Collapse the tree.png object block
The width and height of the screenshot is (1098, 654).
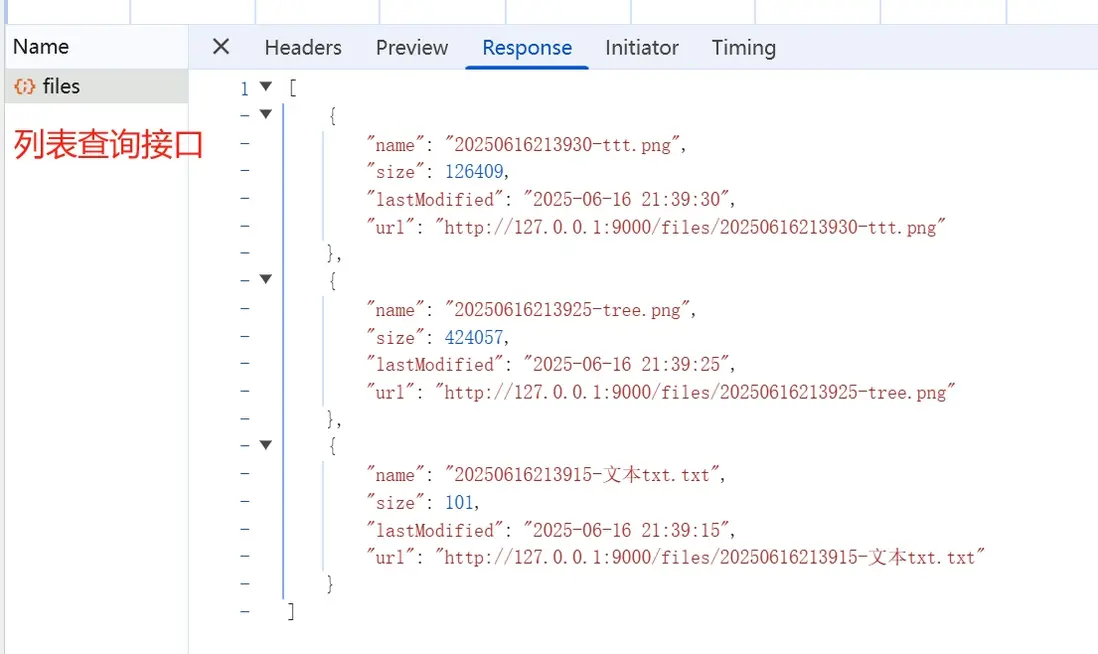click(265, 279)
